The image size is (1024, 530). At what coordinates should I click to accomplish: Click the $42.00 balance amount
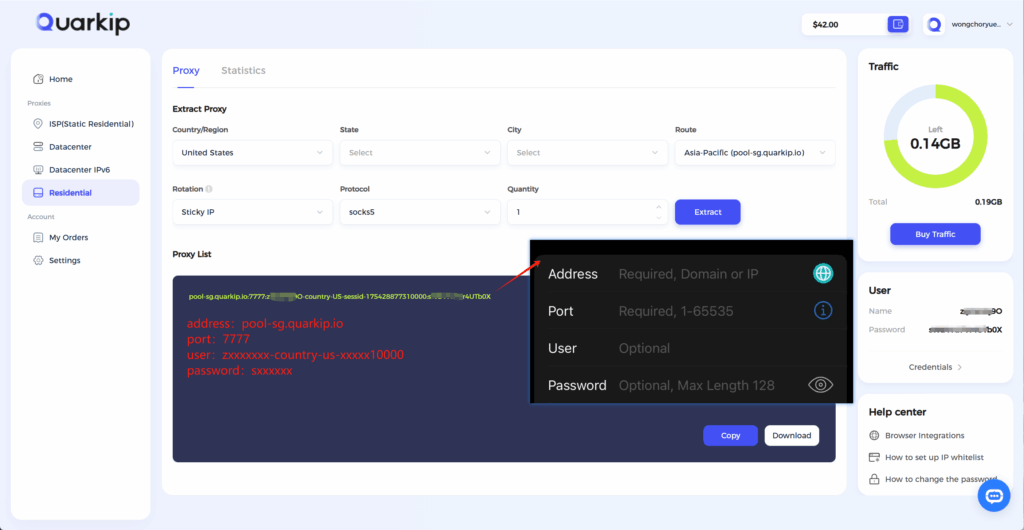pos(825,25)
